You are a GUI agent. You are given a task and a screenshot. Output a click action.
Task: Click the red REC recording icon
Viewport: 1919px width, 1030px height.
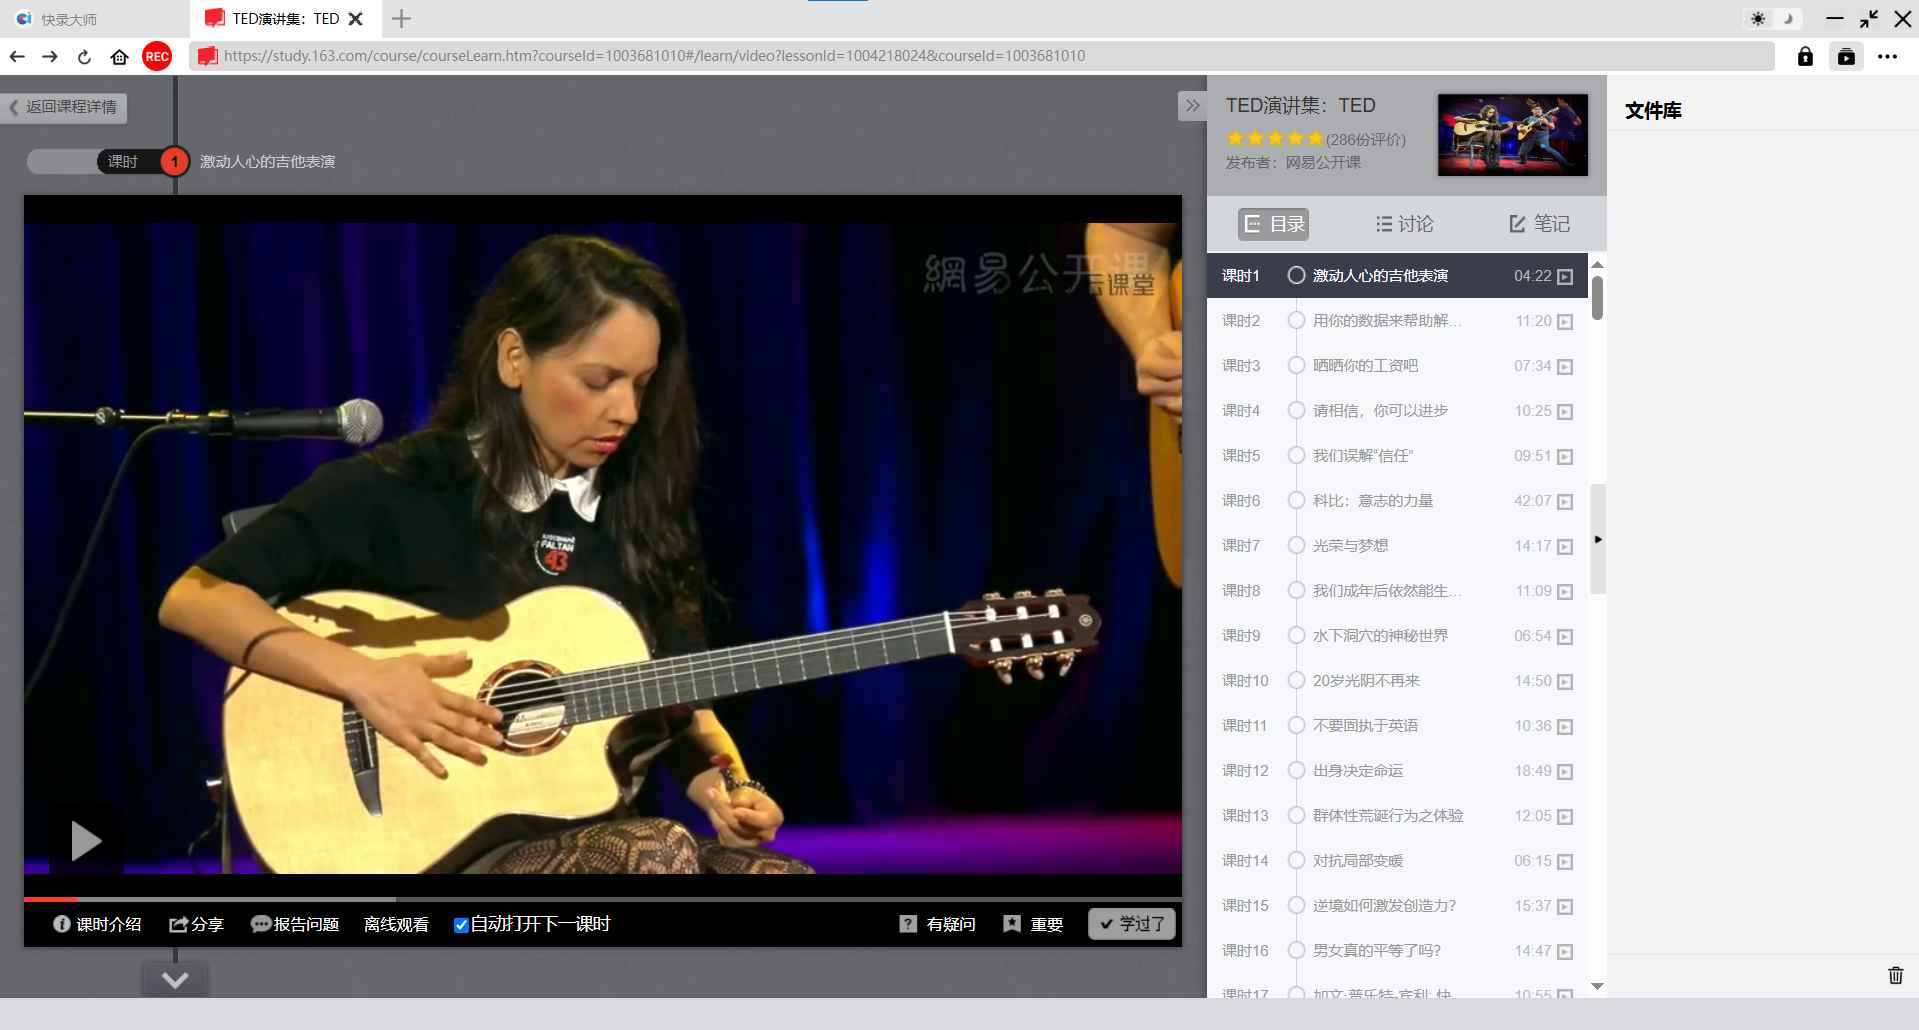pos(157,57)
